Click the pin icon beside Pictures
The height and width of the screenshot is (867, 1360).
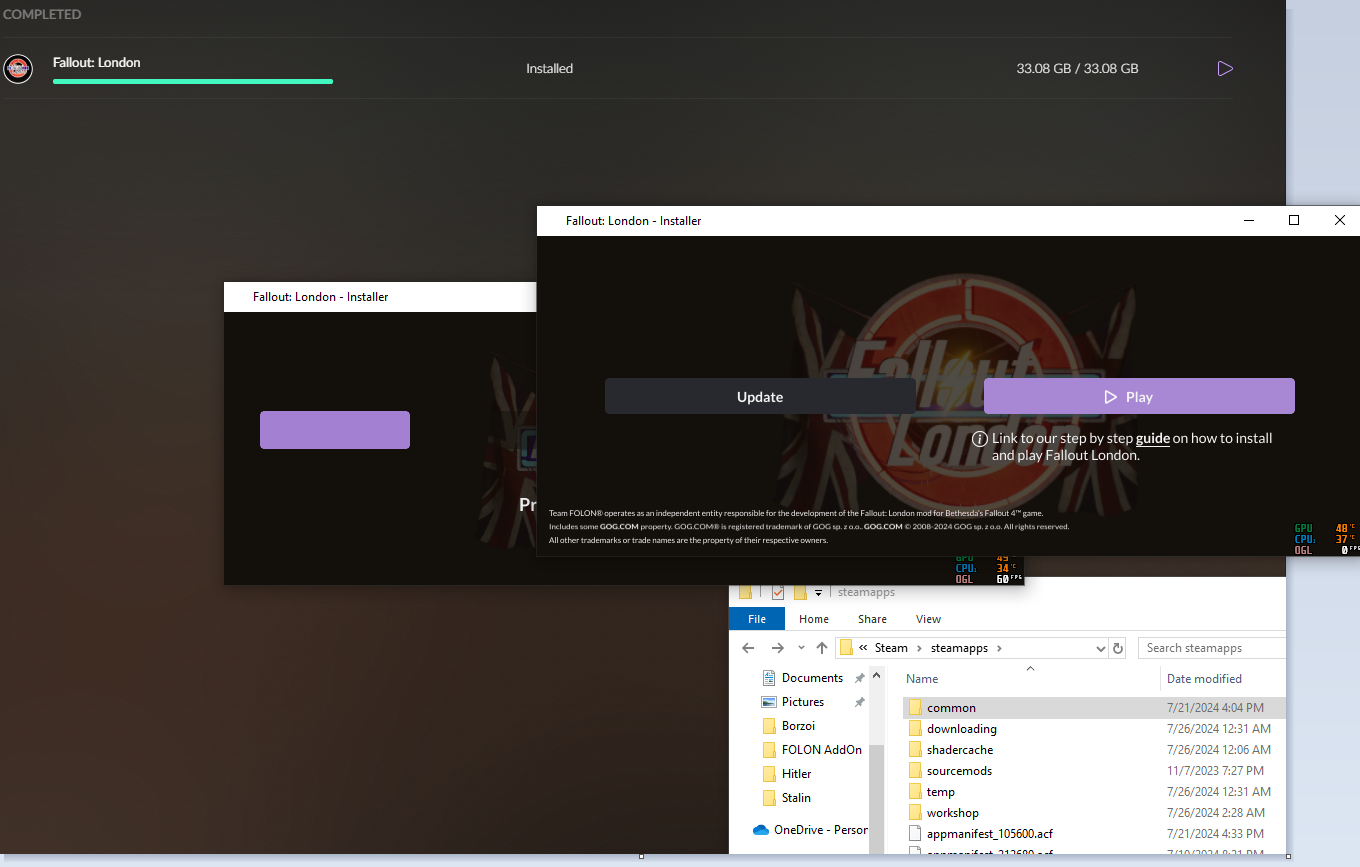[859, 702]
